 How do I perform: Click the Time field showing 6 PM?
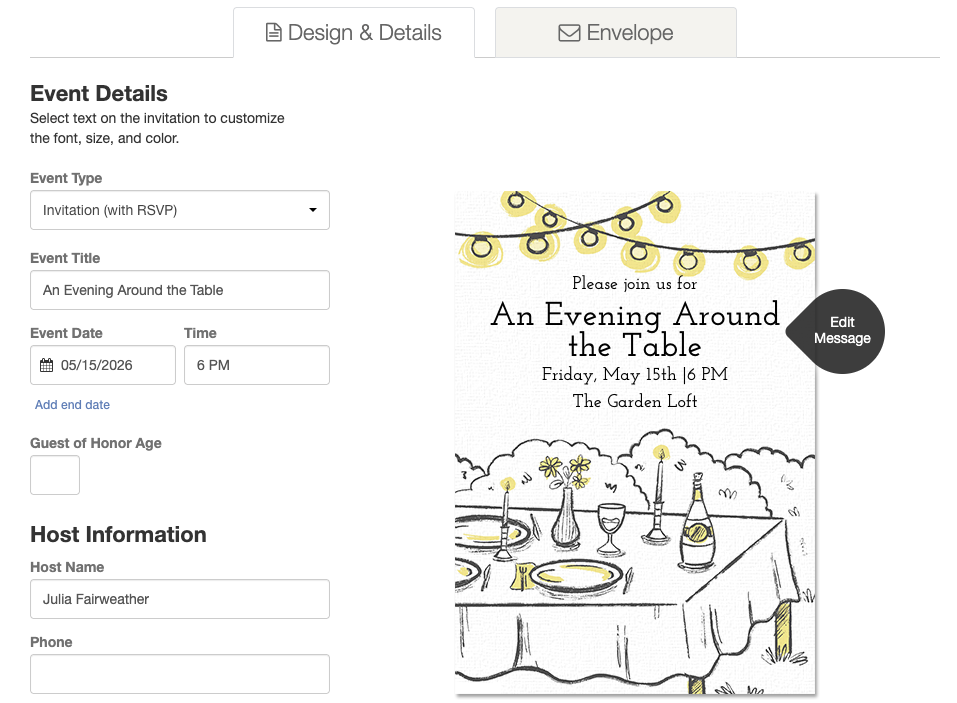(x=256, y=365)
